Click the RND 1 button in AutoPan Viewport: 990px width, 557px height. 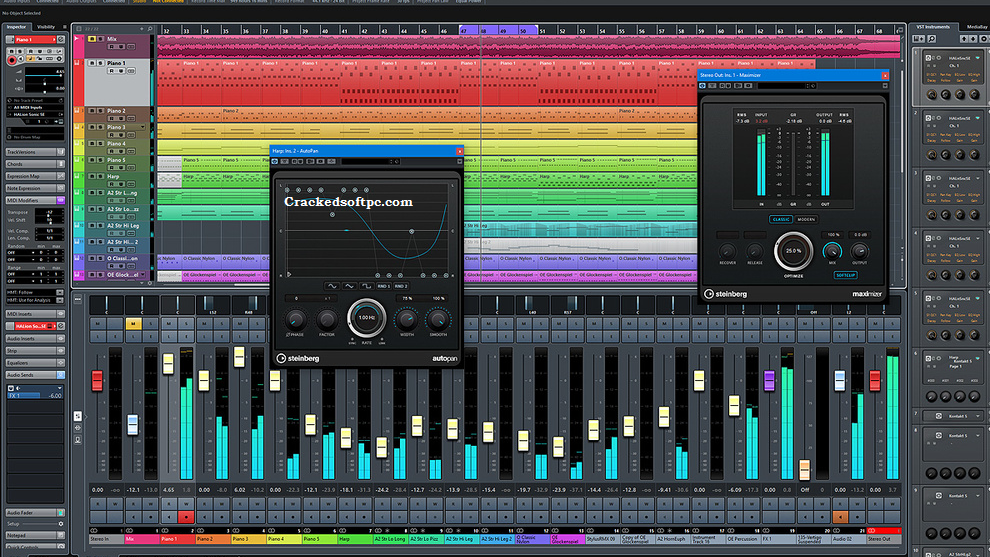click(x=383, y=286)
